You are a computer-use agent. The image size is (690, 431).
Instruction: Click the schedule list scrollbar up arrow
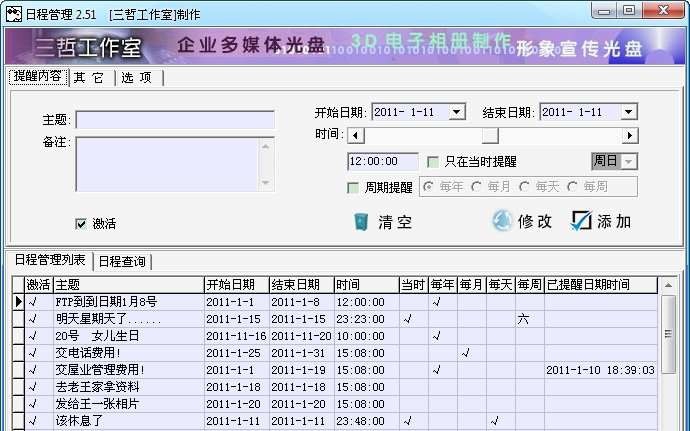click(x=668, y=285)
